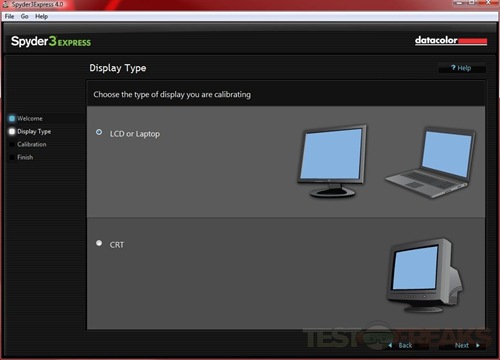
Task: Click the Spyder3Express title bar icon
Action: 5,4
